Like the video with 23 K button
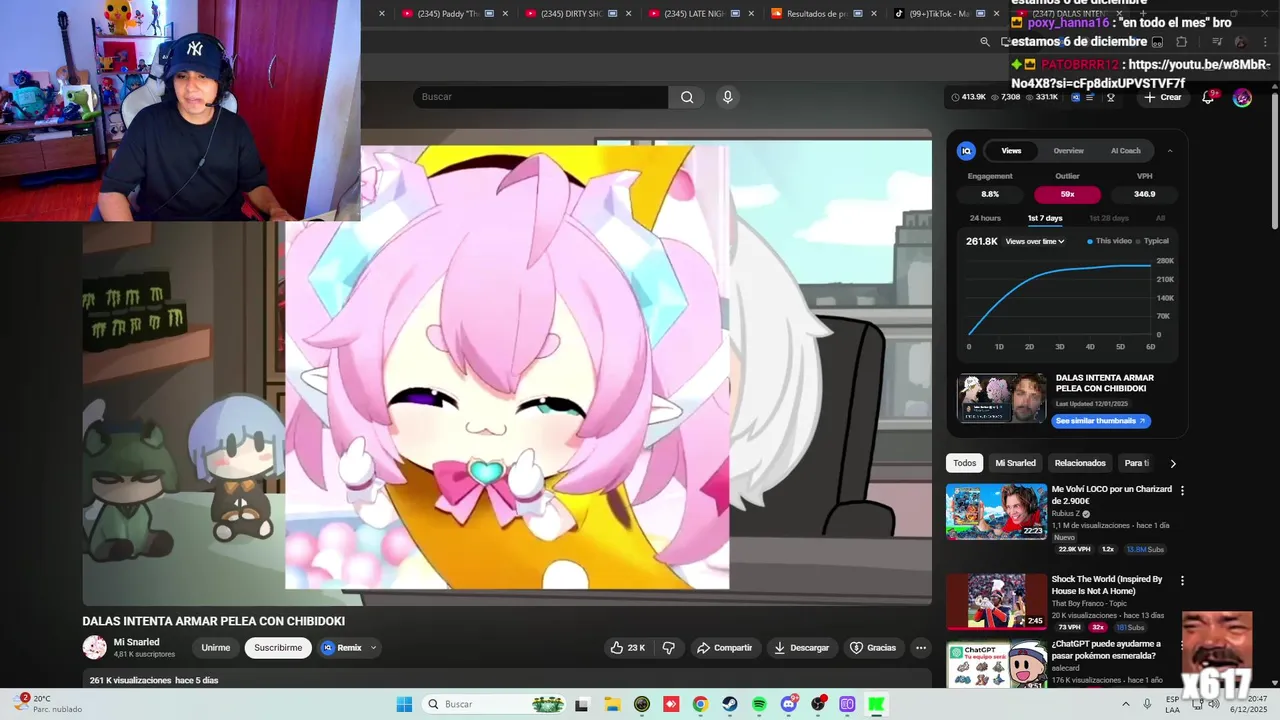 627,648
